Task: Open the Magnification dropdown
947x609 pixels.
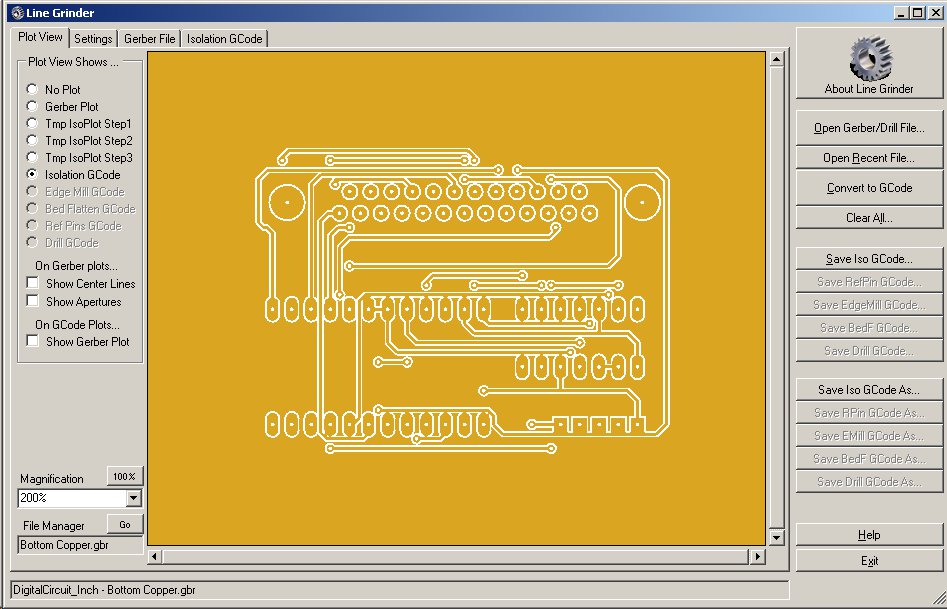Action: tap(133, 497)
